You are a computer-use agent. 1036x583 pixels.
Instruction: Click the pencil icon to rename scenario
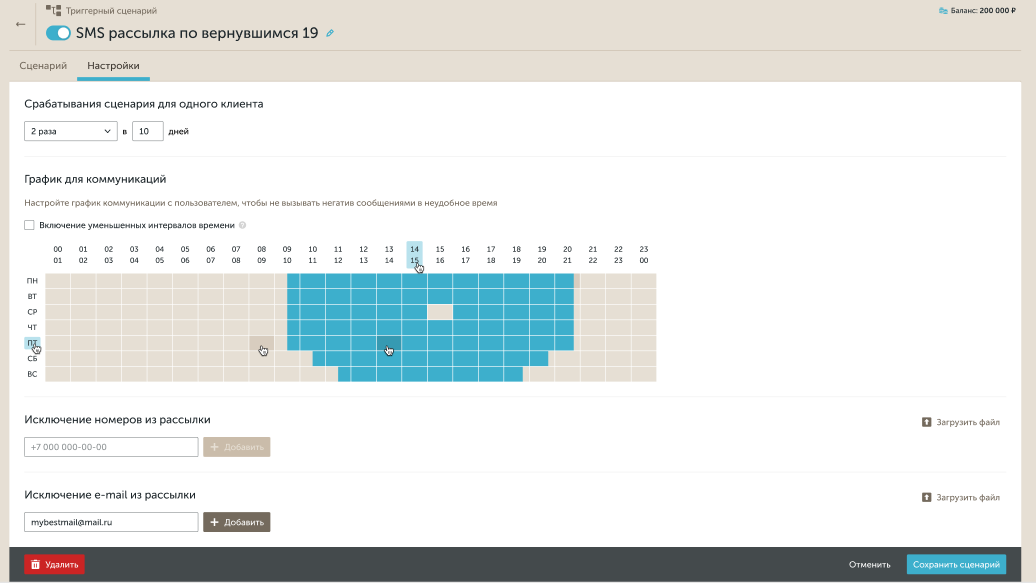coord(331,33)
